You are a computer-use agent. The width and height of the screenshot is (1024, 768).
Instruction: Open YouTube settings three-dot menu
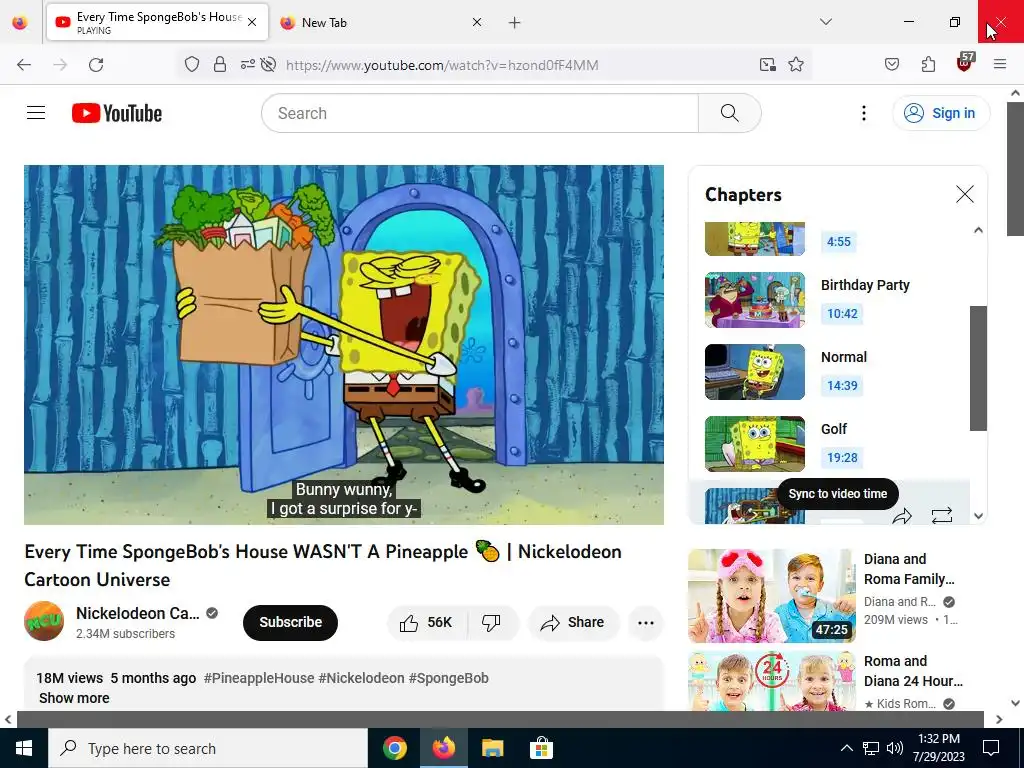pos(863,113)
